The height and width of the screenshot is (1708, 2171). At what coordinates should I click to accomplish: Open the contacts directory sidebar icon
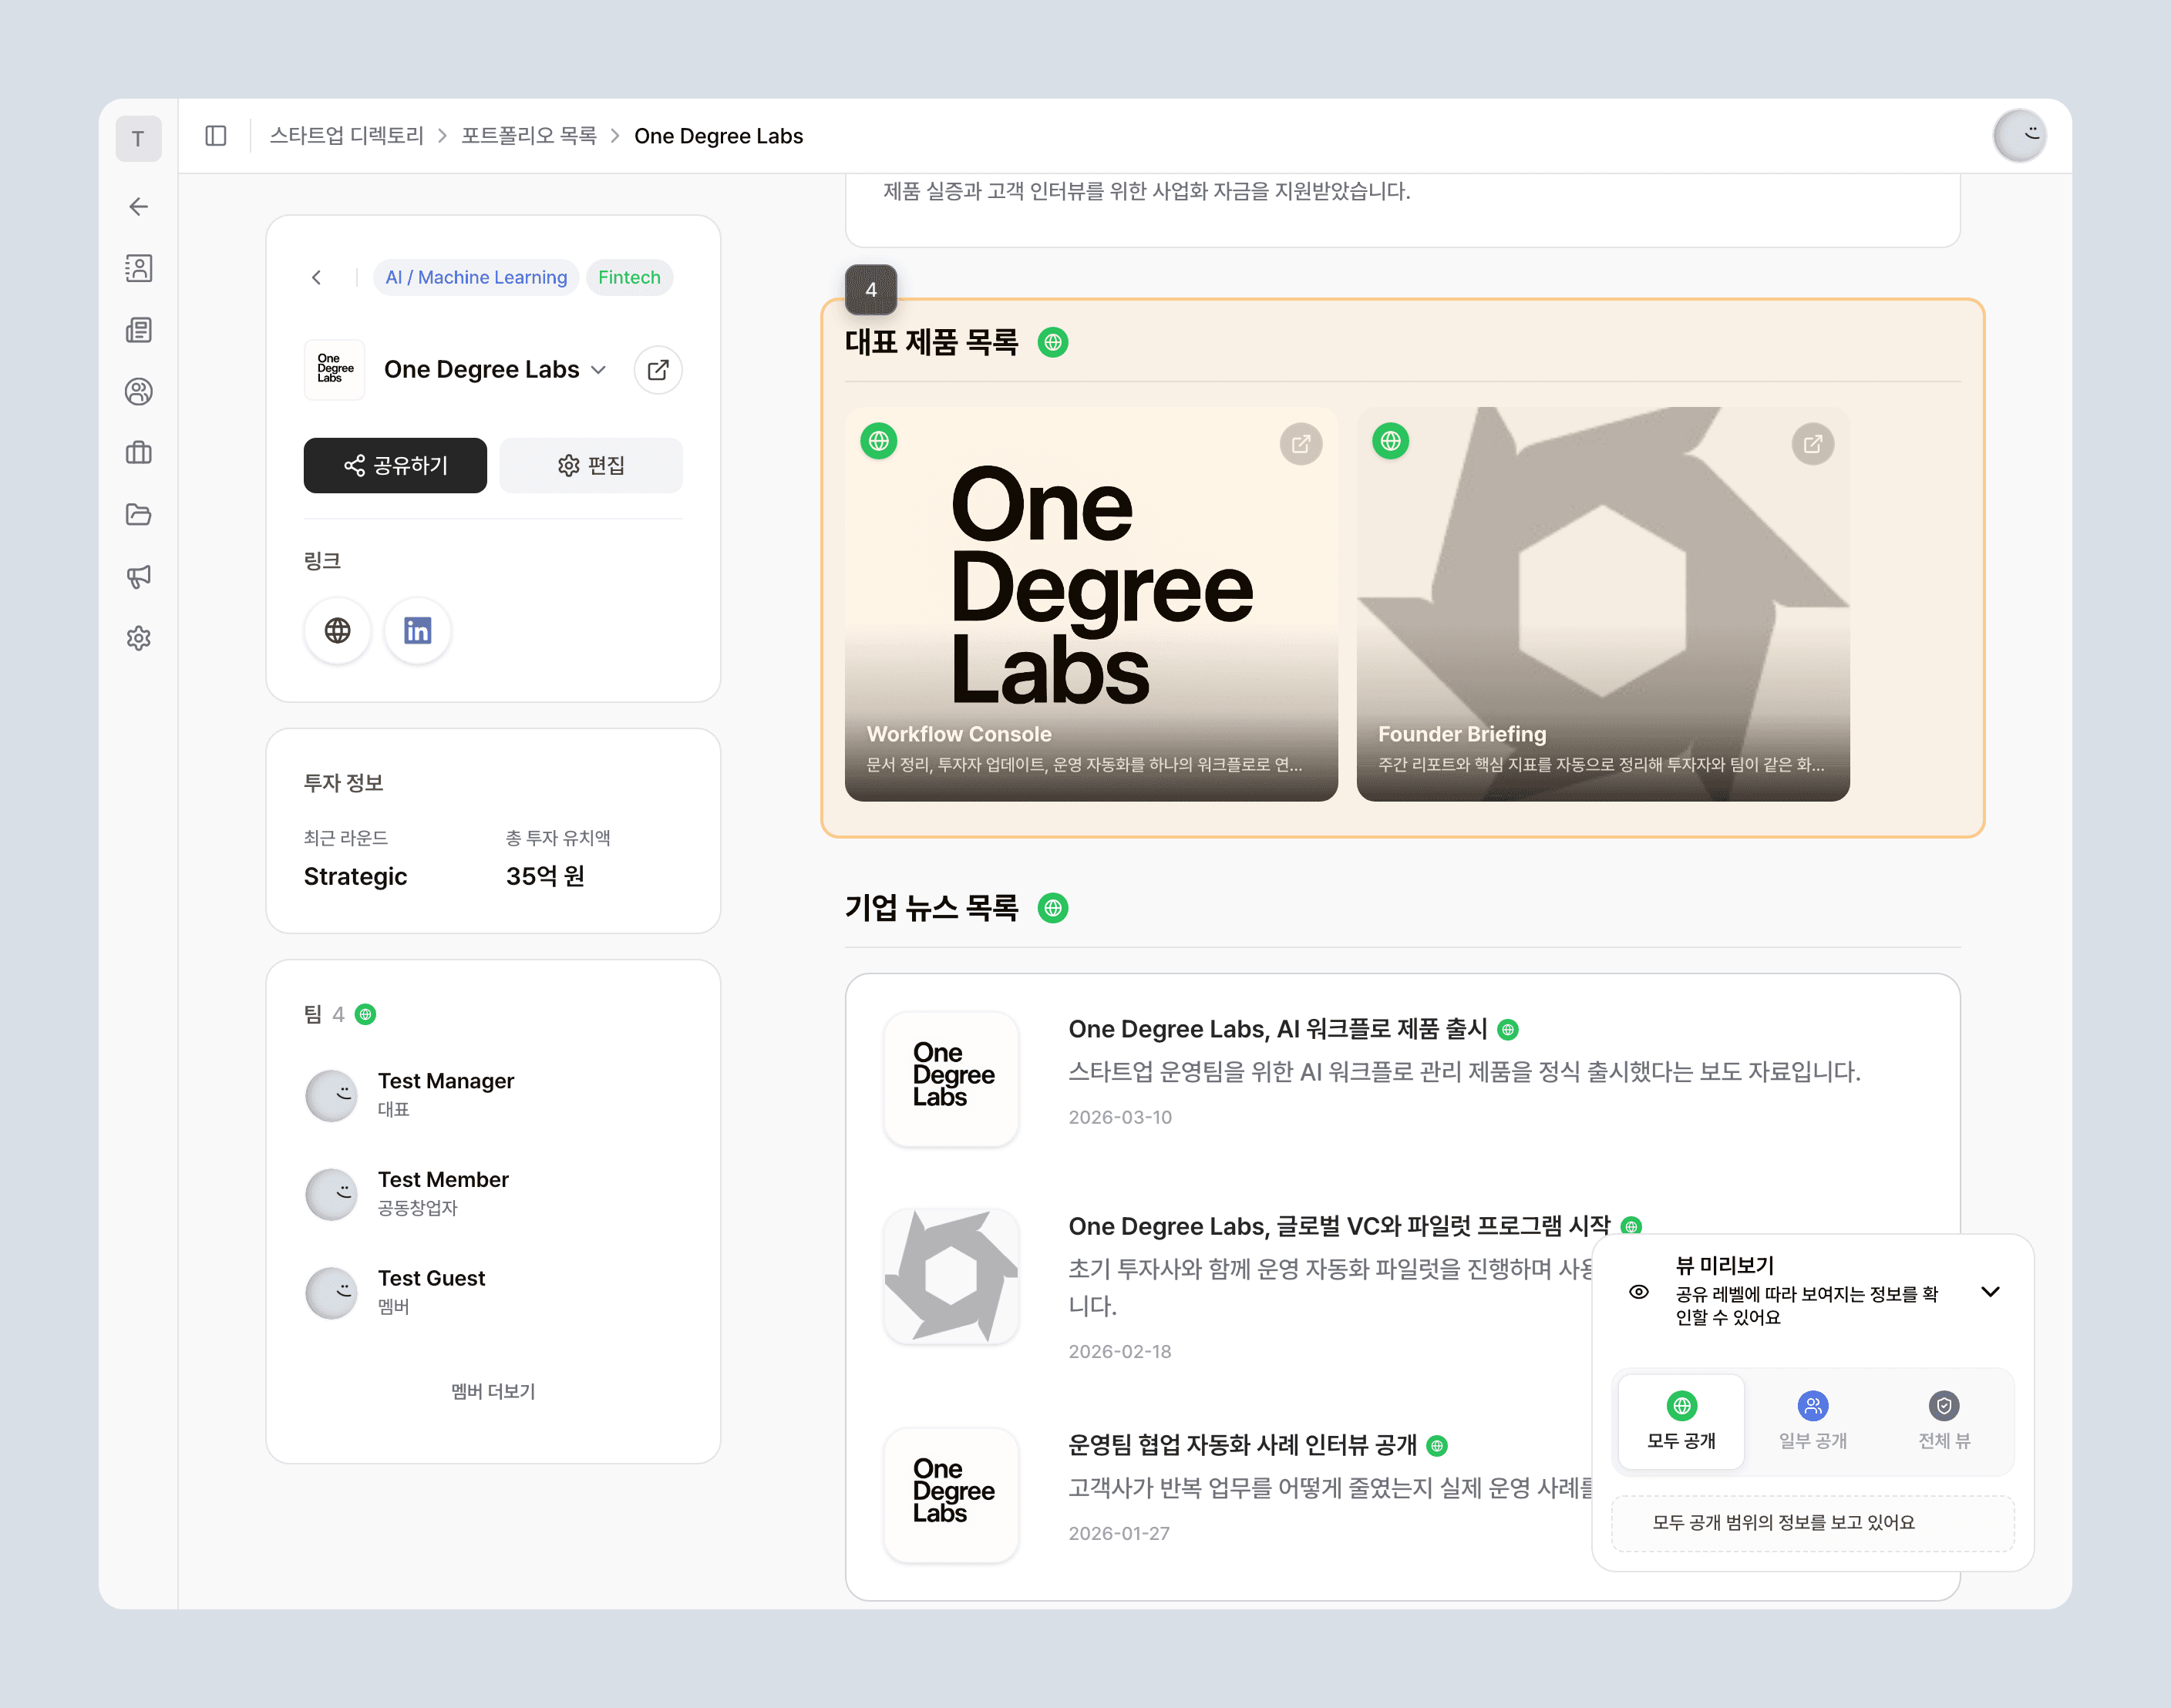tap(138, 268)
